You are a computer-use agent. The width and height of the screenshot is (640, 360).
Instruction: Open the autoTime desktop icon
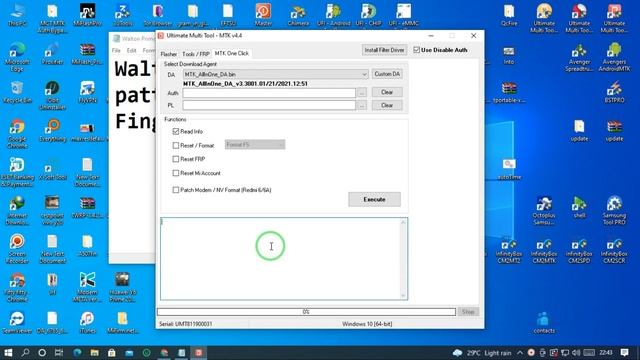[509, 169]
